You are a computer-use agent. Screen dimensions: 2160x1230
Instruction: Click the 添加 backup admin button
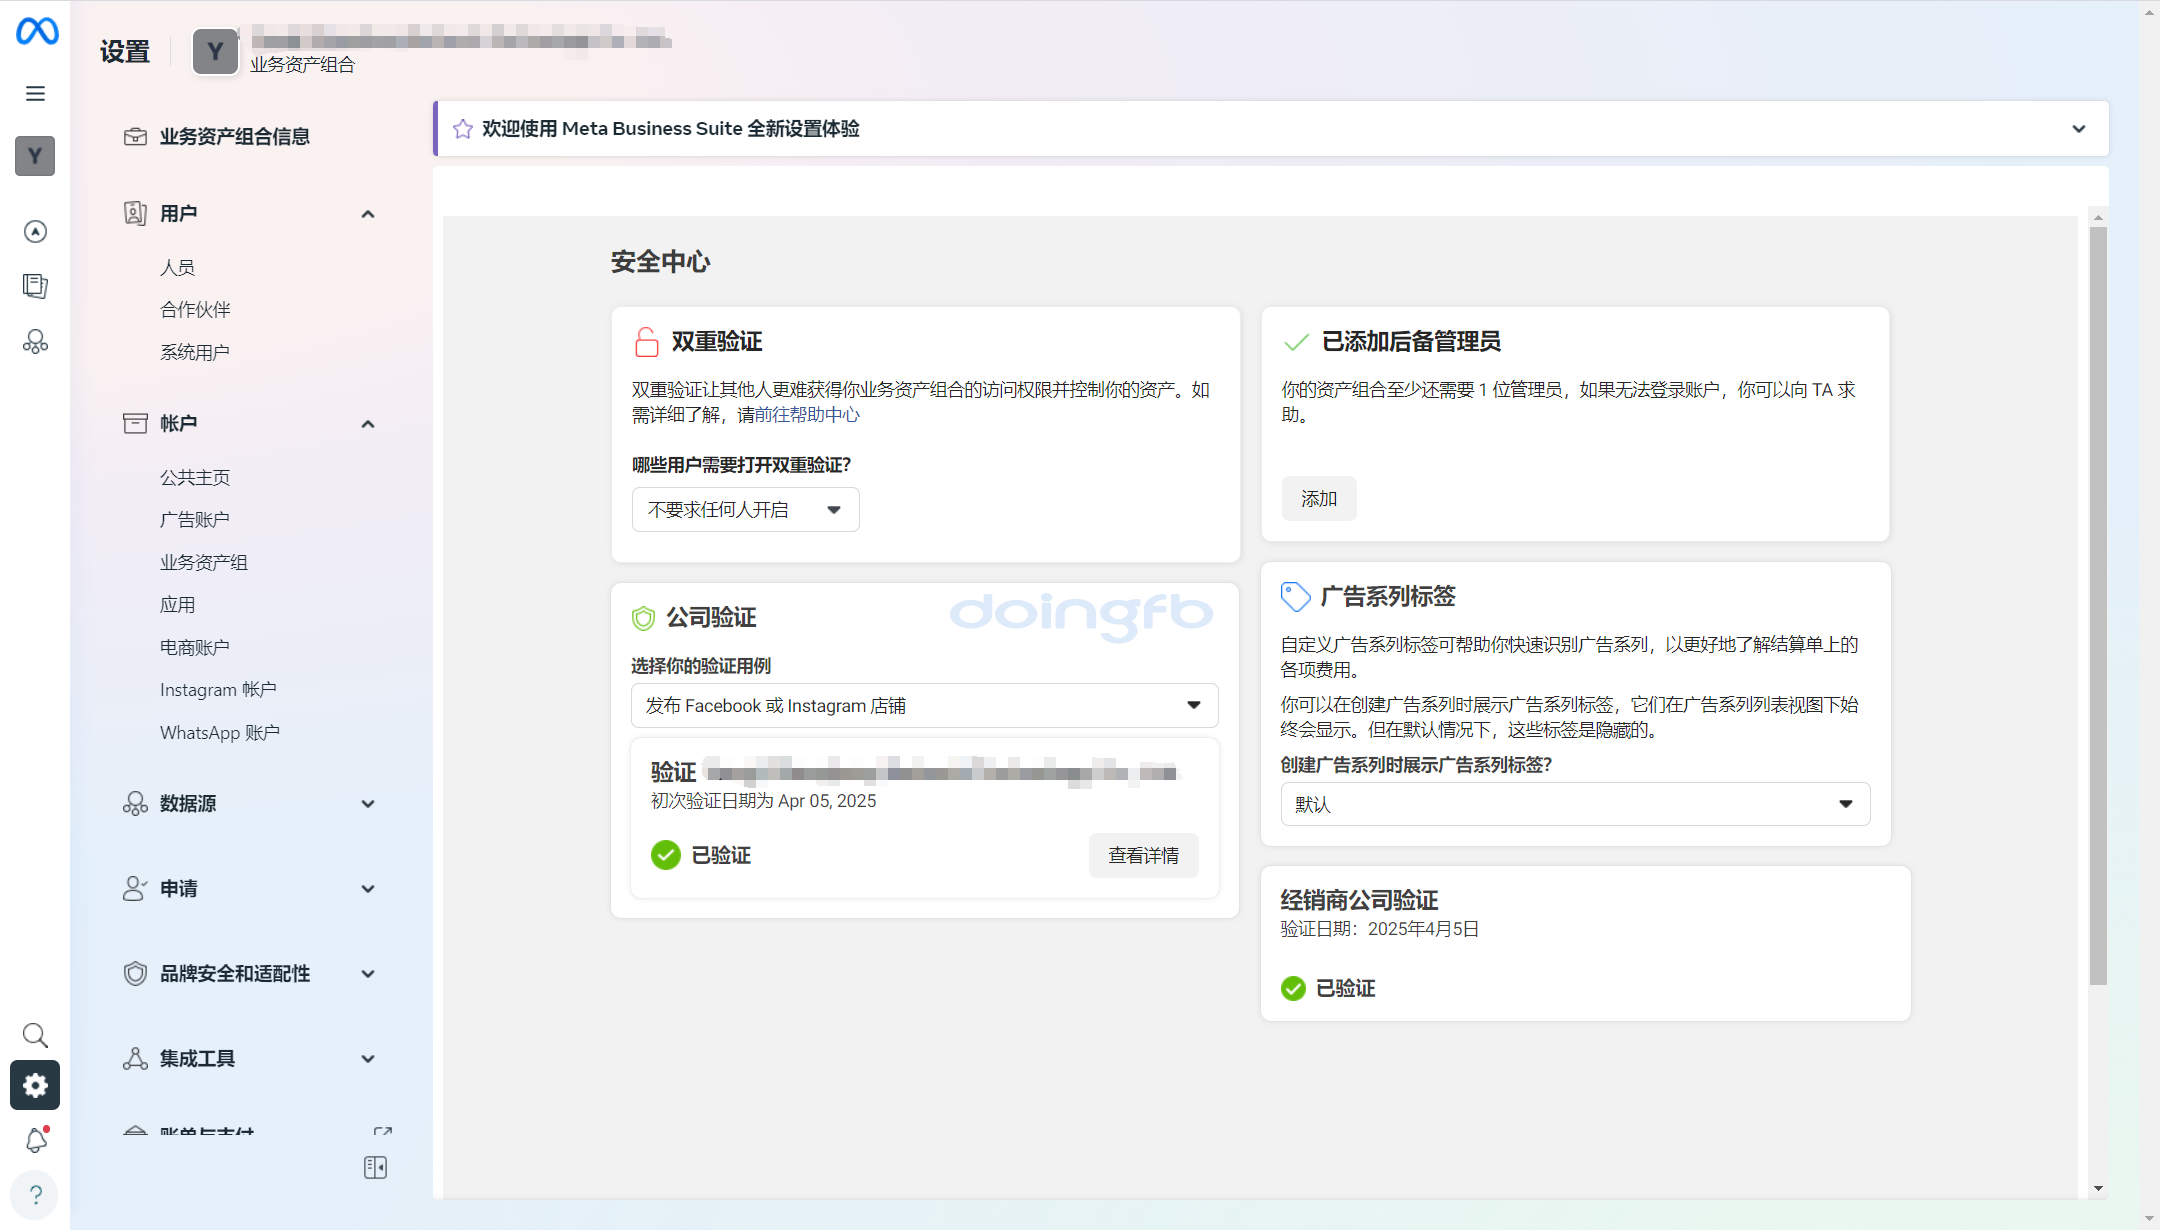pos(1319,499)
